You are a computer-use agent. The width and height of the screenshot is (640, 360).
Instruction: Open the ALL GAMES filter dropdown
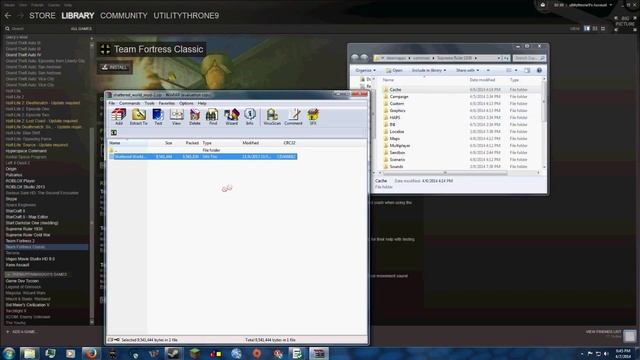(x=81, y=29)
